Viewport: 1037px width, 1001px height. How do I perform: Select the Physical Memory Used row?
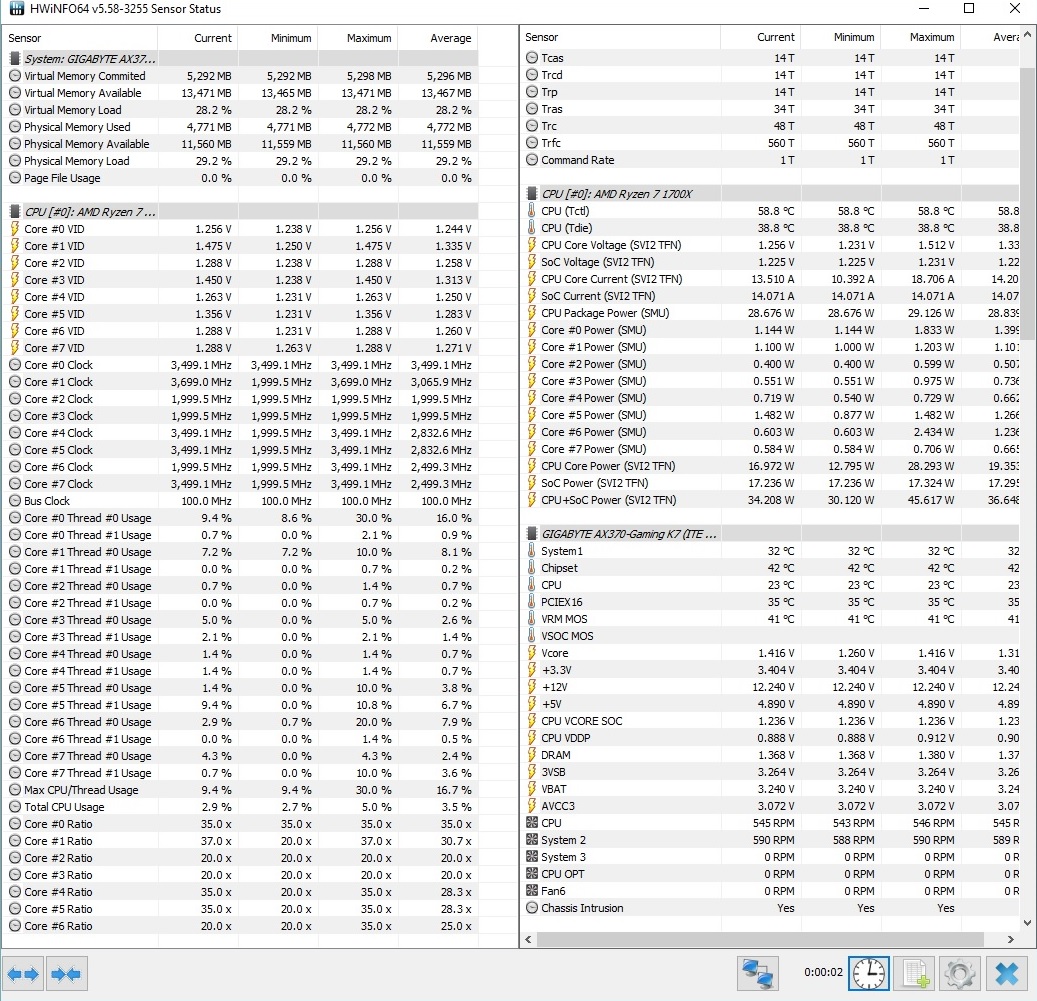(x=241, y=127)
